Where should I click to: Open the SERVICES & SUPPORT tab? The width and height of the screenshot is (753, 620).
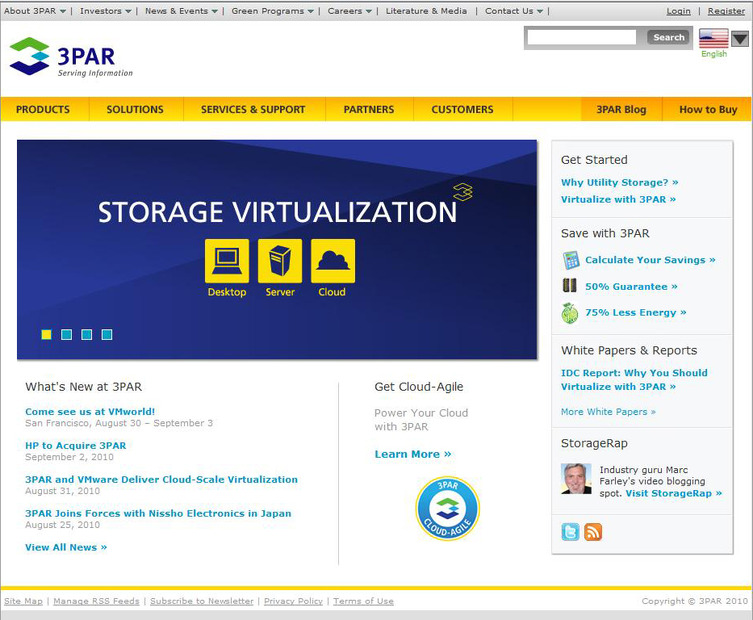pos(253,109)
